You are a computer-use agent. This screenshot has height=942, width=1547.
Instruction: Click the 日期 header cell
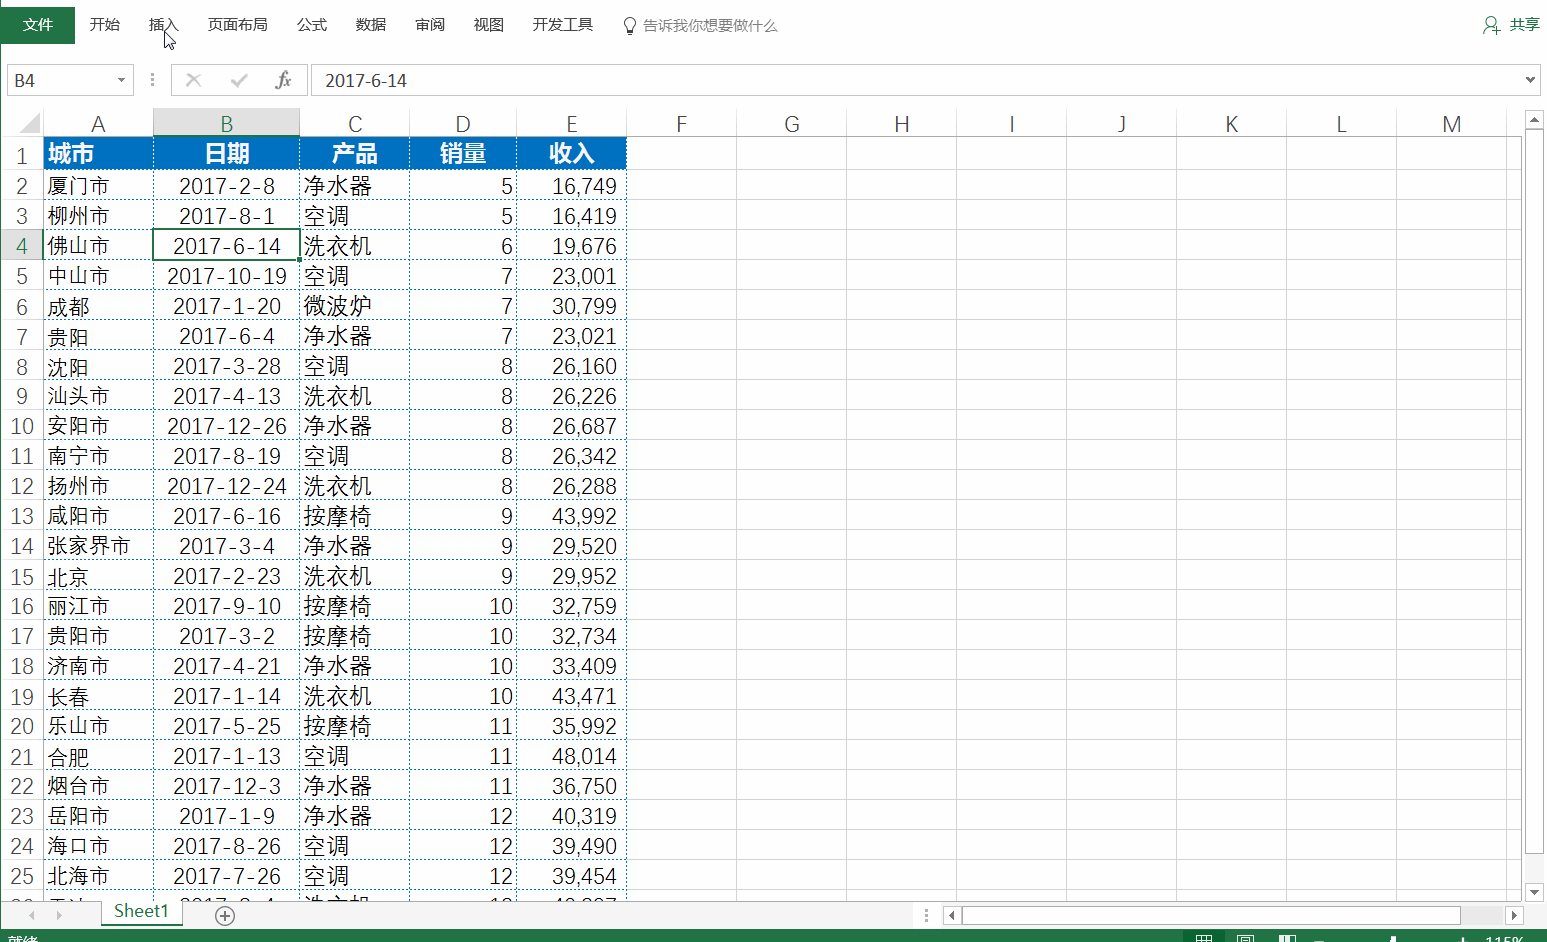(227, 154)
